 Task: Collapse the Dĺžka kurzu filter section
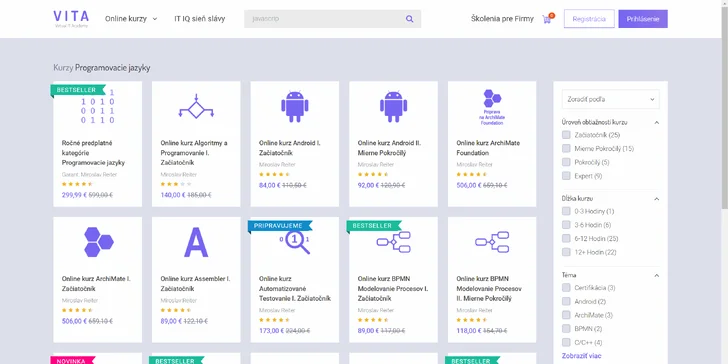point(656,199)
